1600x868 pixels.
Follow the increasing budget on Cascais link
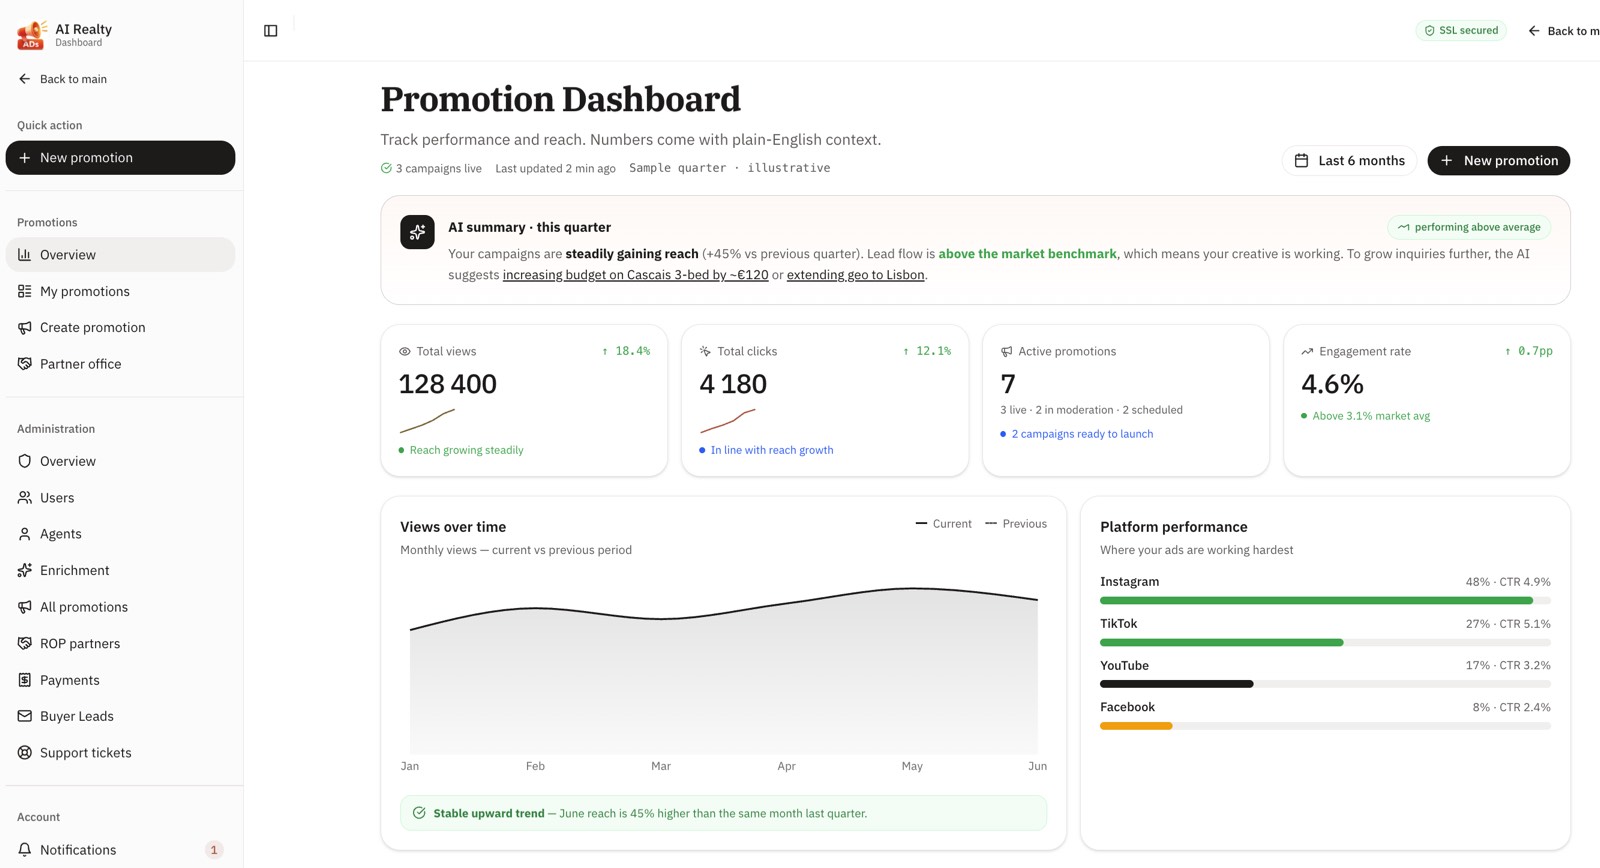[635, 275]
